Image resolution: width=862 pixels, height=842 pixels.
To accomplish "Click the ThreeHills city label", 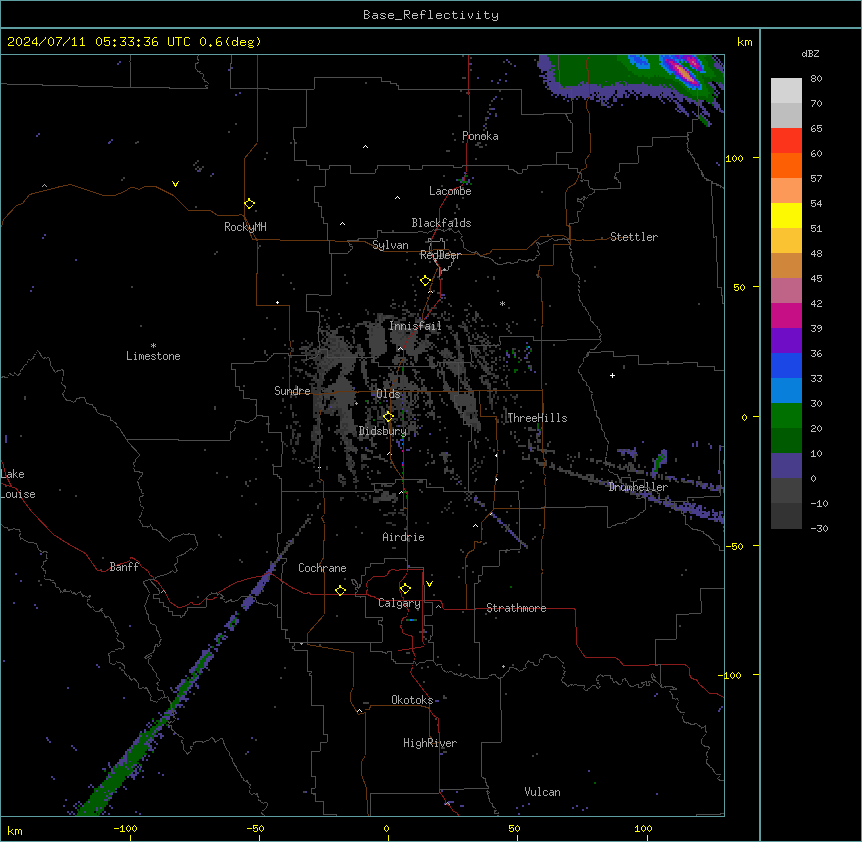I will coord(537,418).
